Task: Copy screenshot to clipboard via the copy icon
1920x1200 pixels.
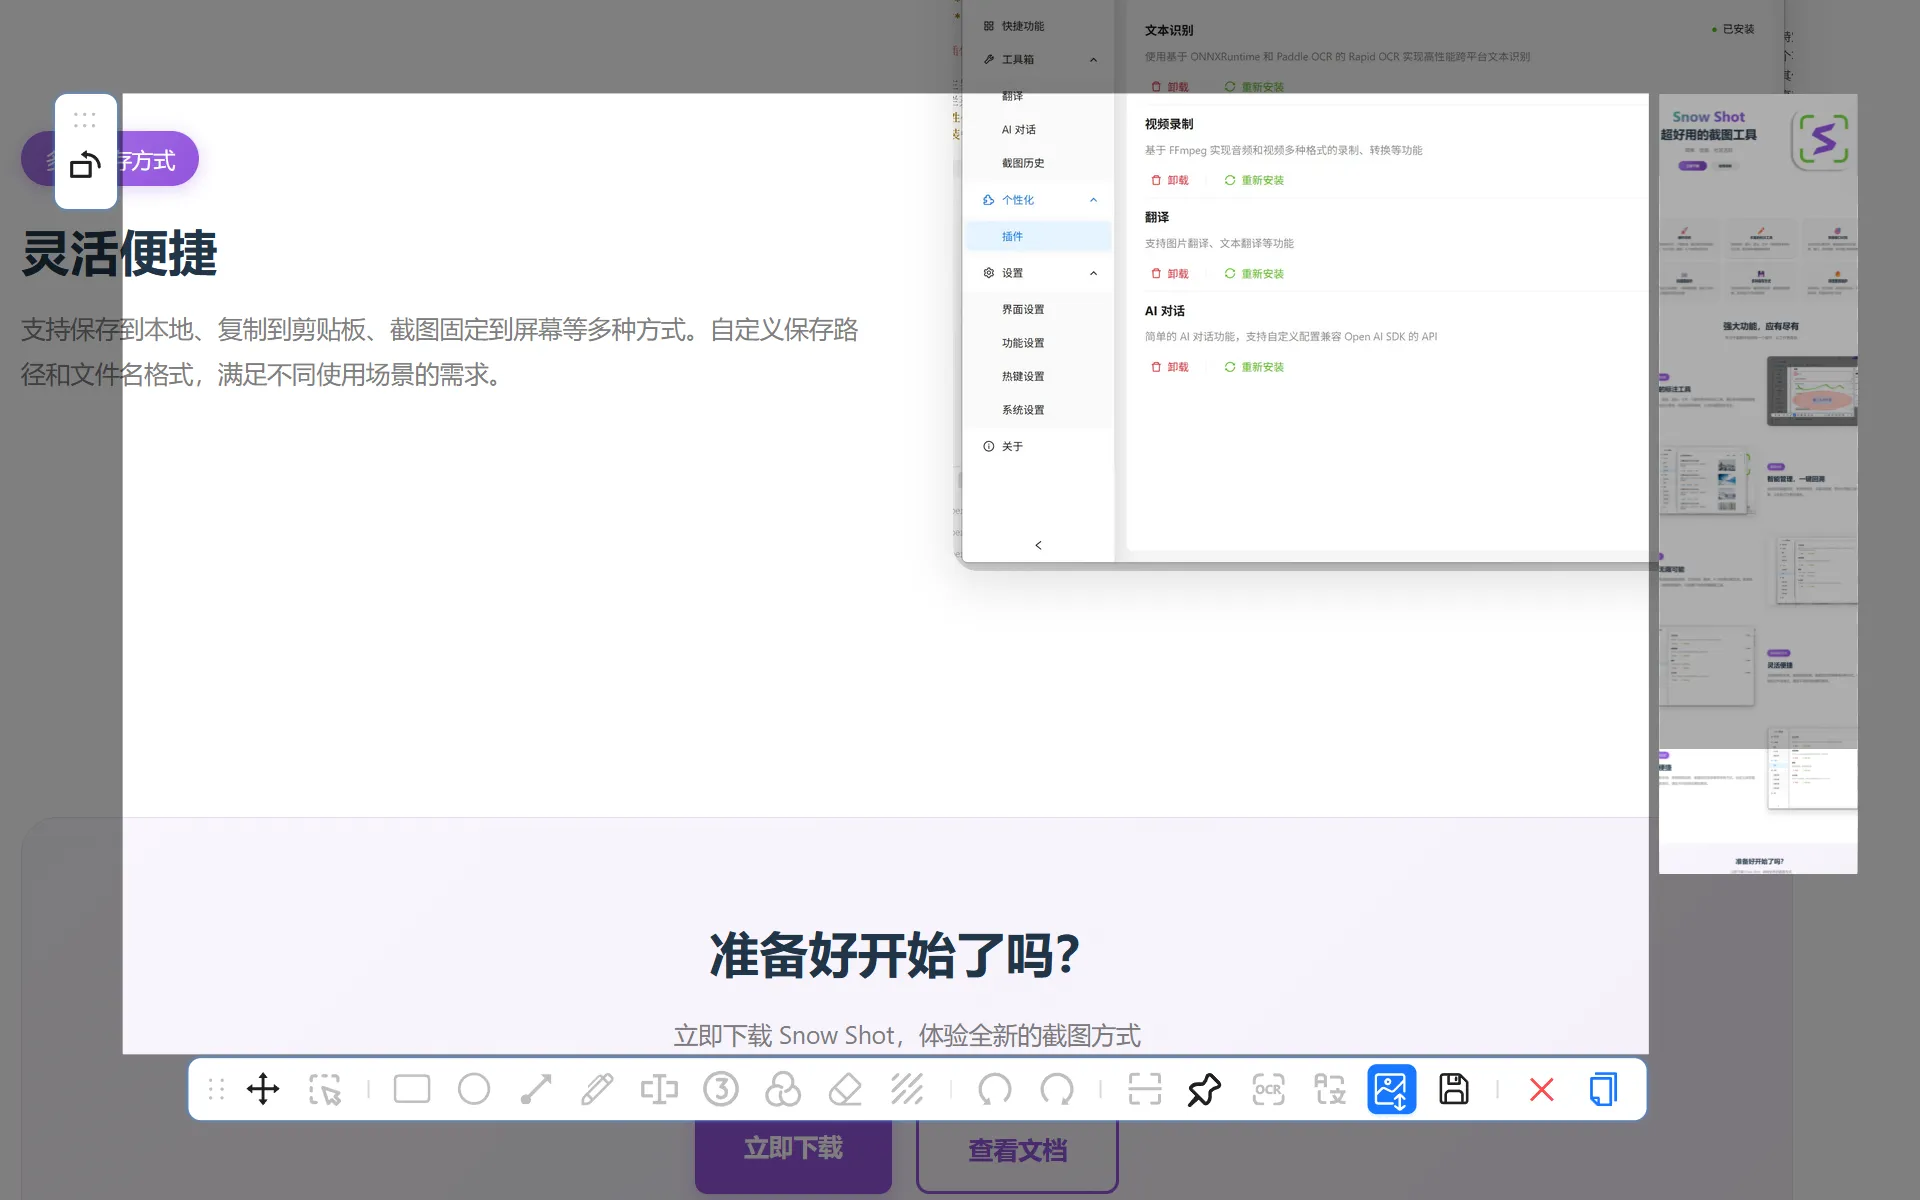Action: pos(1603,1089)
